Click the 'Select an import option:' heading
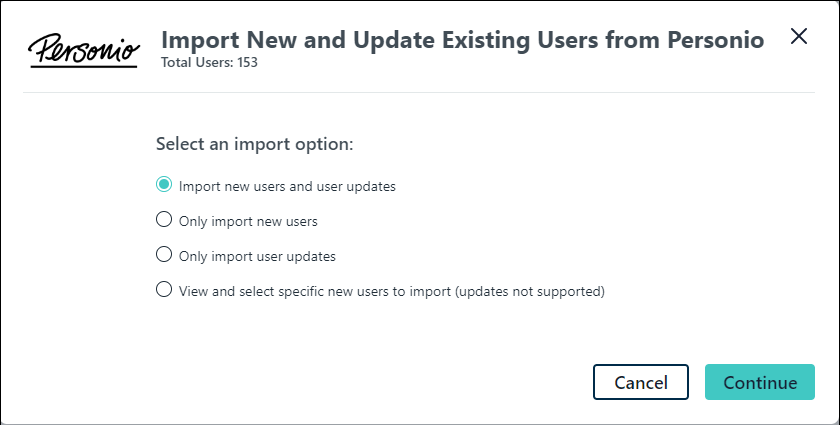This screenshot has width=840, height=425. pyautogui.click(x=255, y=144)
